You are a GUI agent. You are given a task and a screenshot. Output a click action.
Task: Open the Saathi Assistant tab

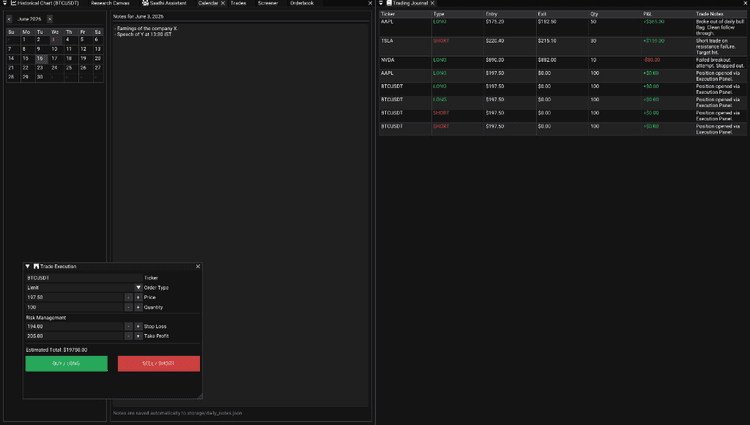point(164,3)
